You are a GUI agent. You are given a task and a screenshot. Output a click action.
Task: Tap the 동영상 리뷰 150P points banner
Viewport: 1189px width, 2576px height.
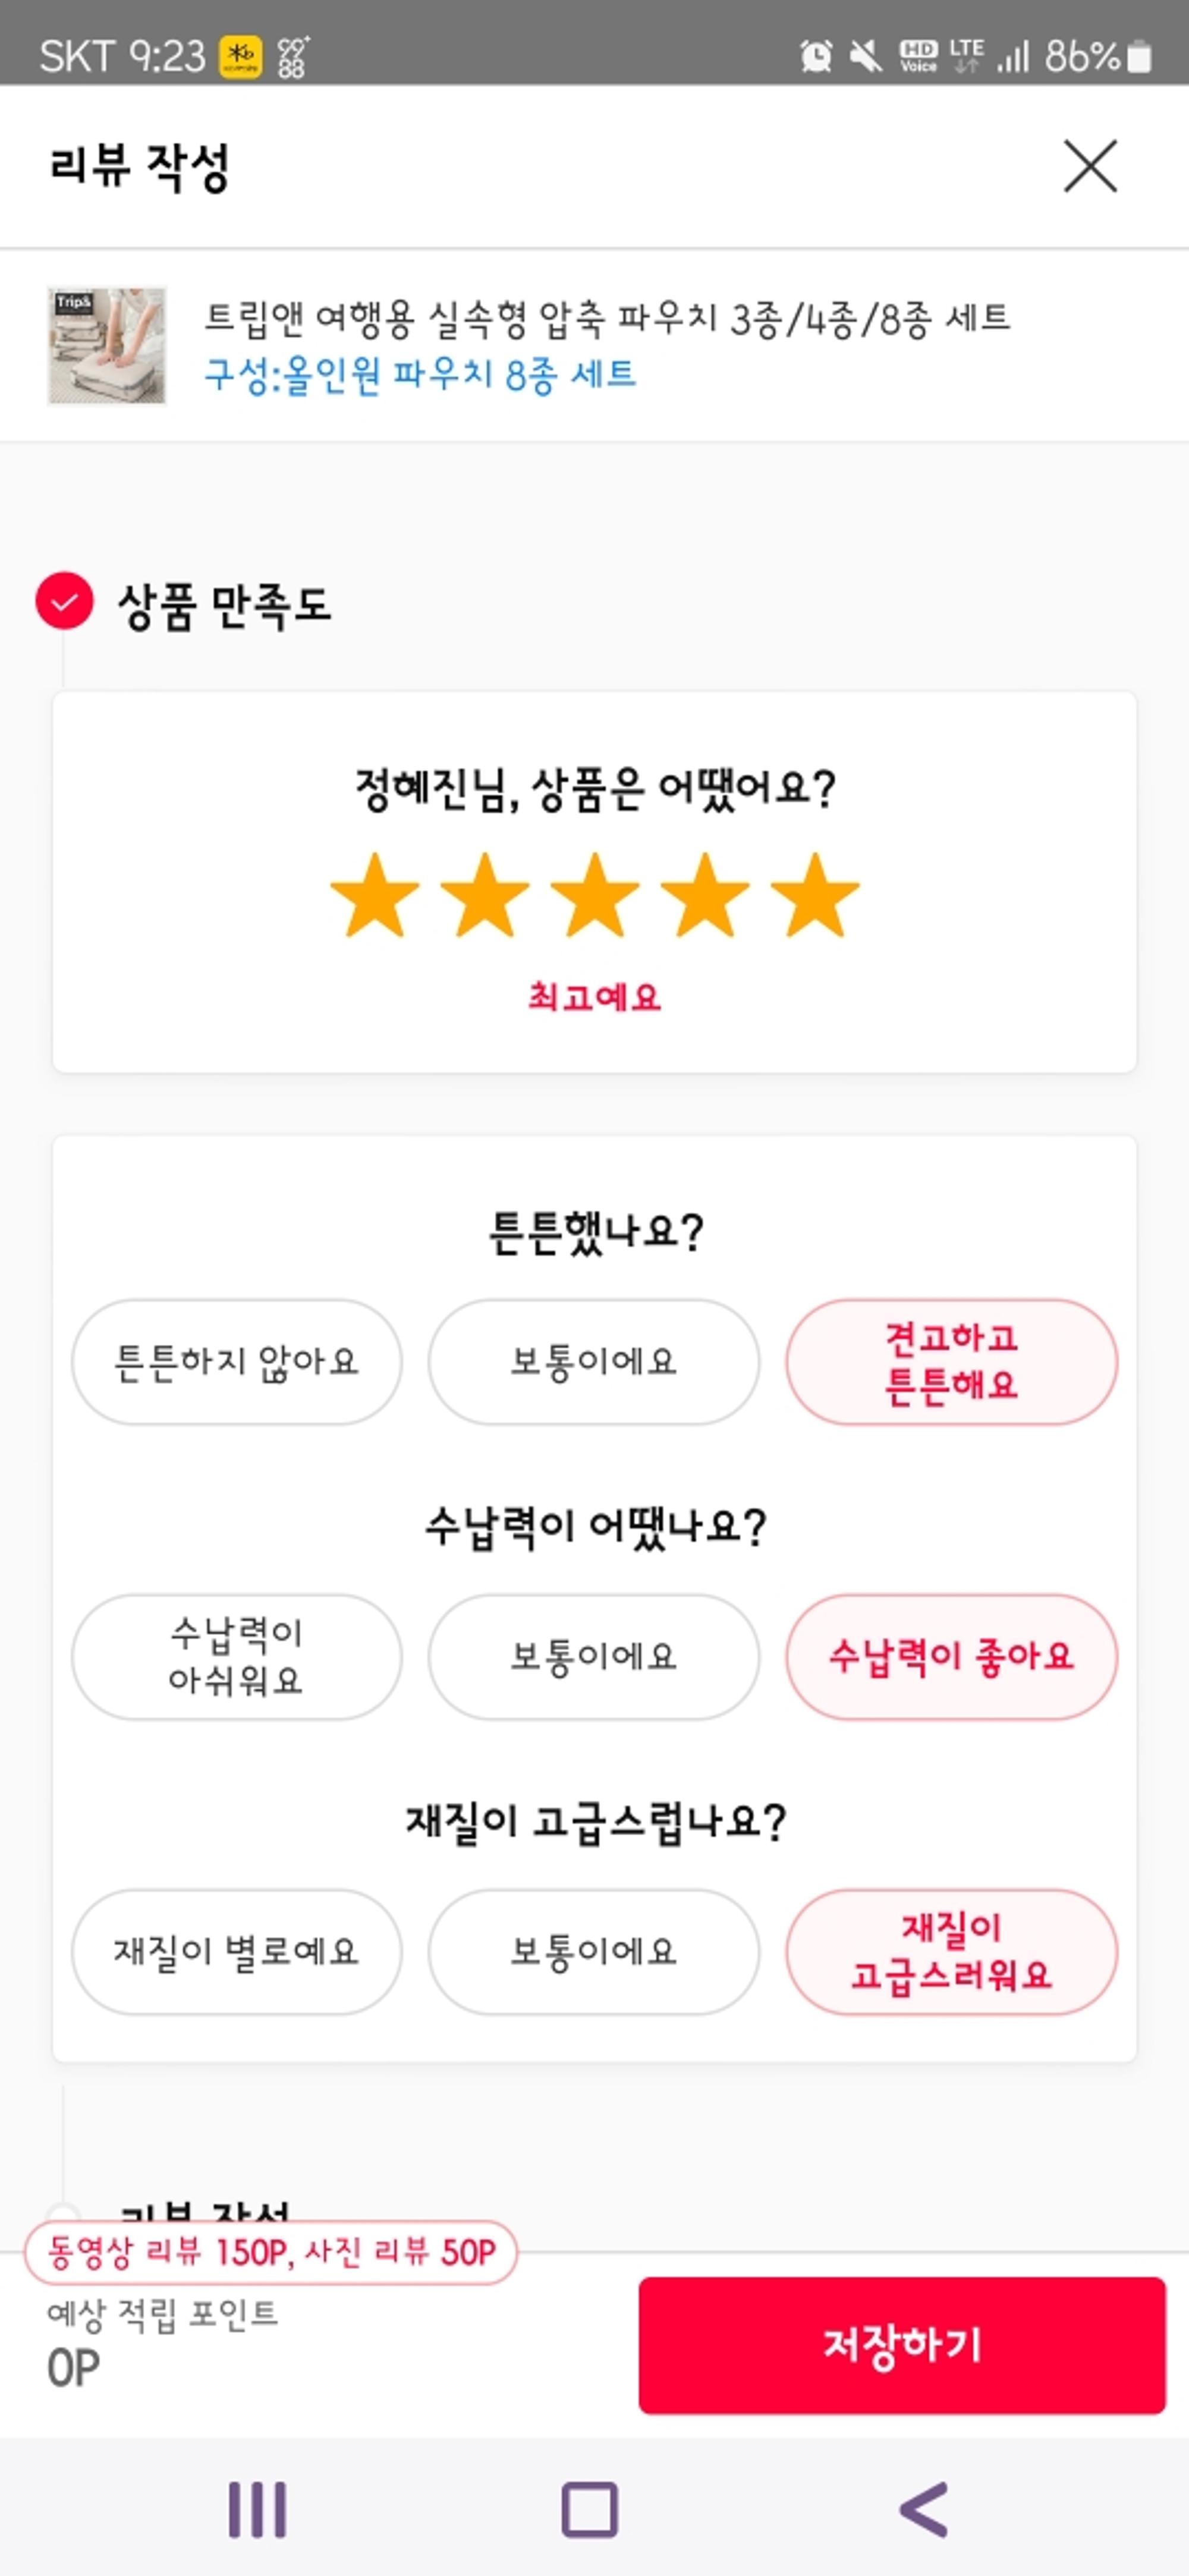point(271,2252)
